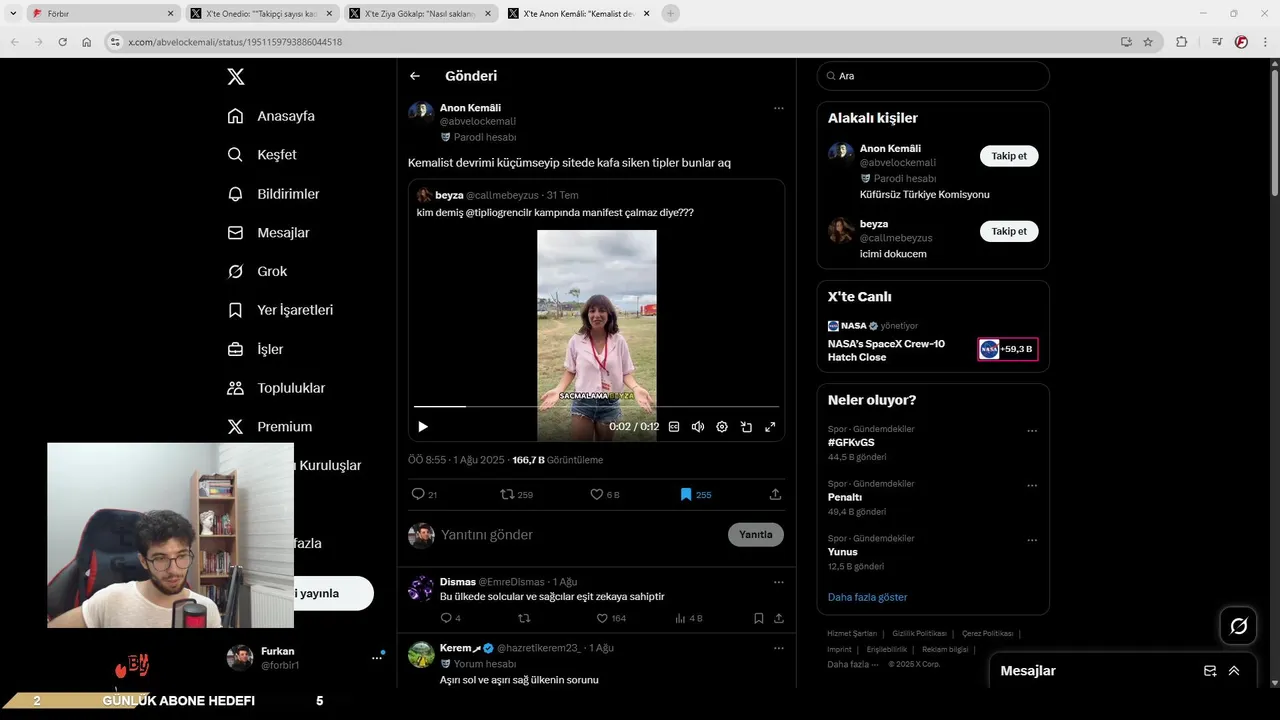This screenshot has width=1280, height=720.
Task: Open more options for Penaltı trend
Action: (x=1032, y=486)
